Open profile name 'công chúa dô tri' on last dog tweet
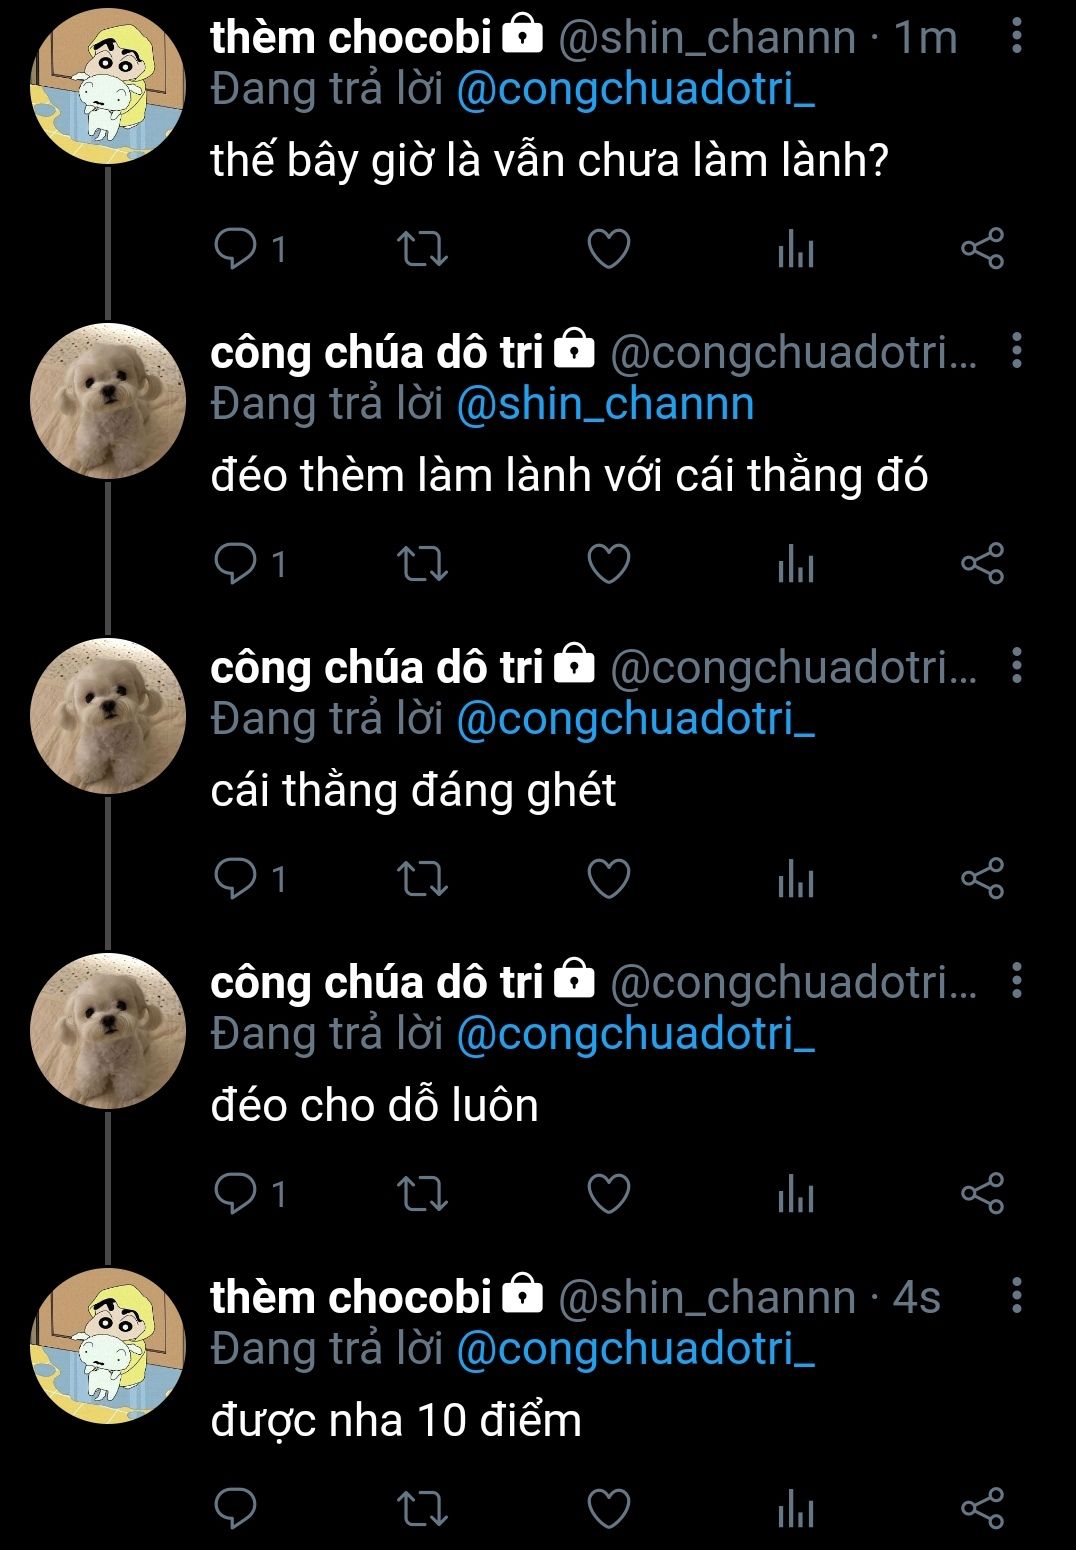This screenshot has height=1550, width=1076. point(377,982)
